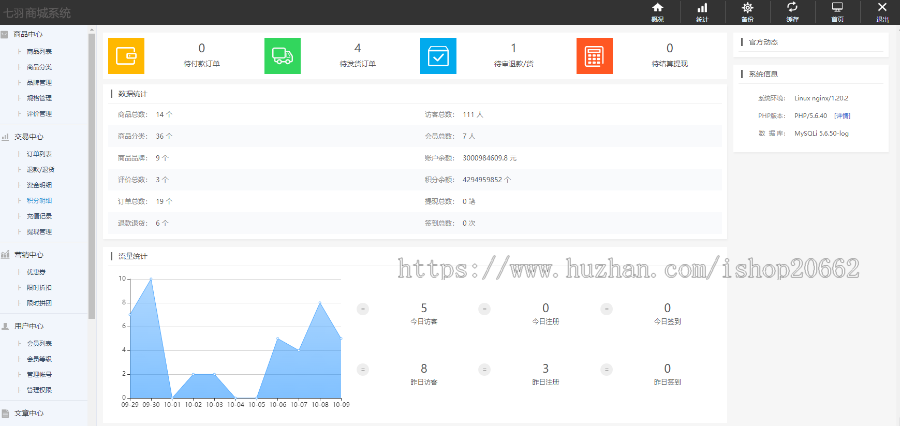Select the highlighted 积分明细 sidebar item

tap(40, 200)
